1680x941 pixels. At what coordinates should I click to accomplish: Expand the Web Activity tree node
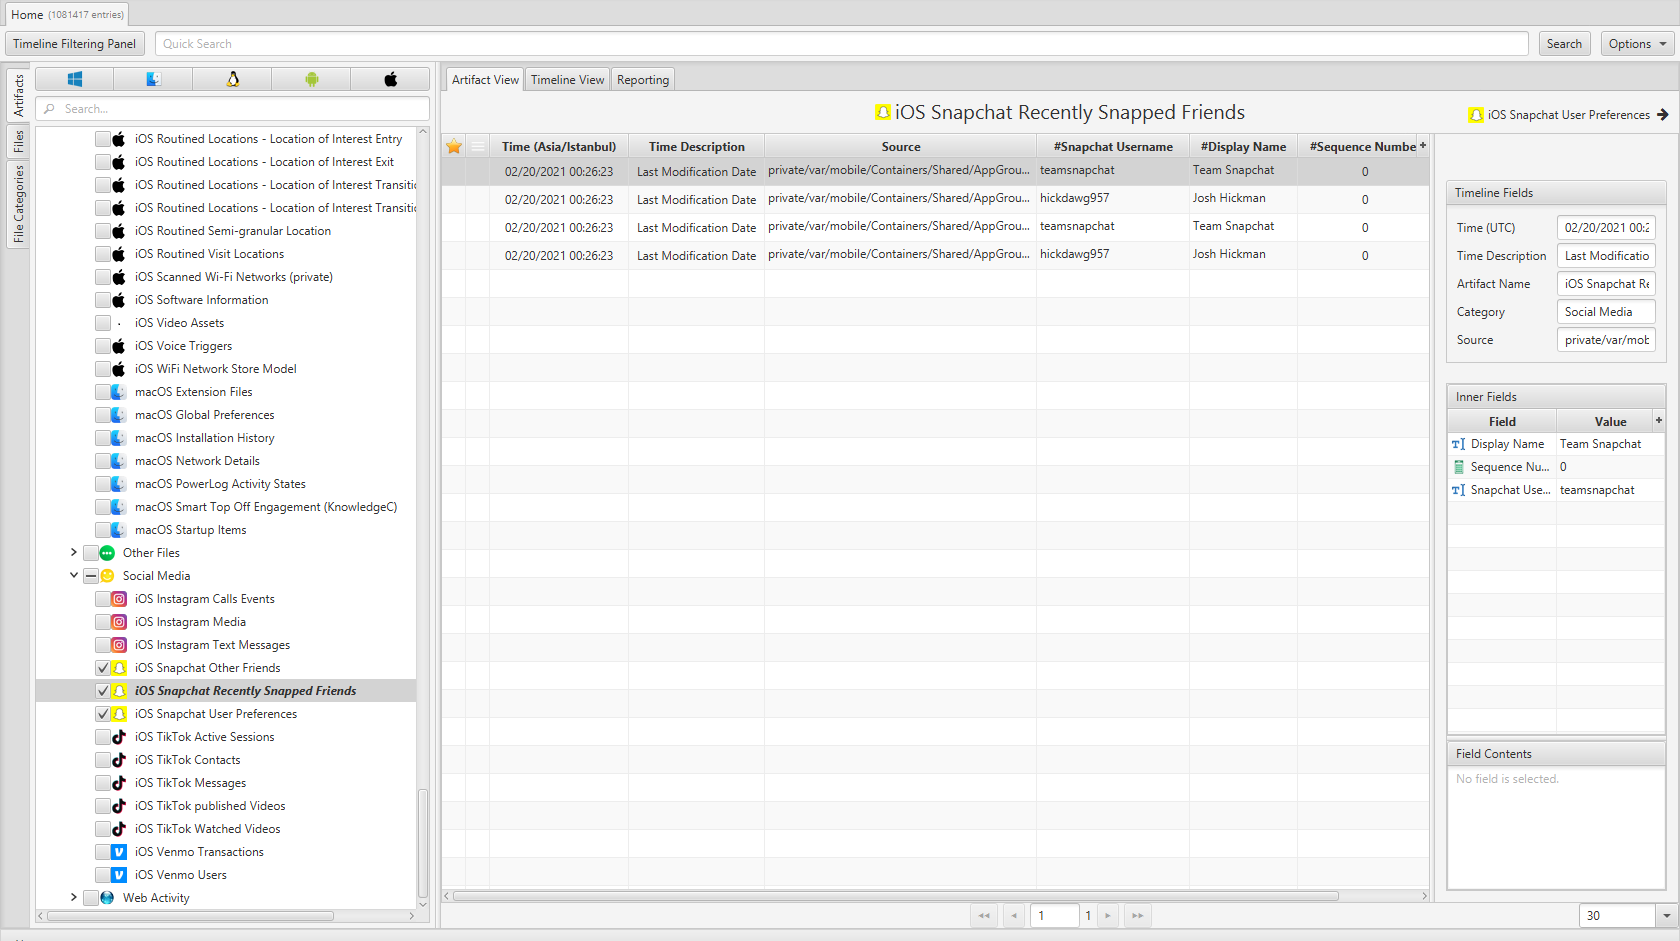pos(74,897)
